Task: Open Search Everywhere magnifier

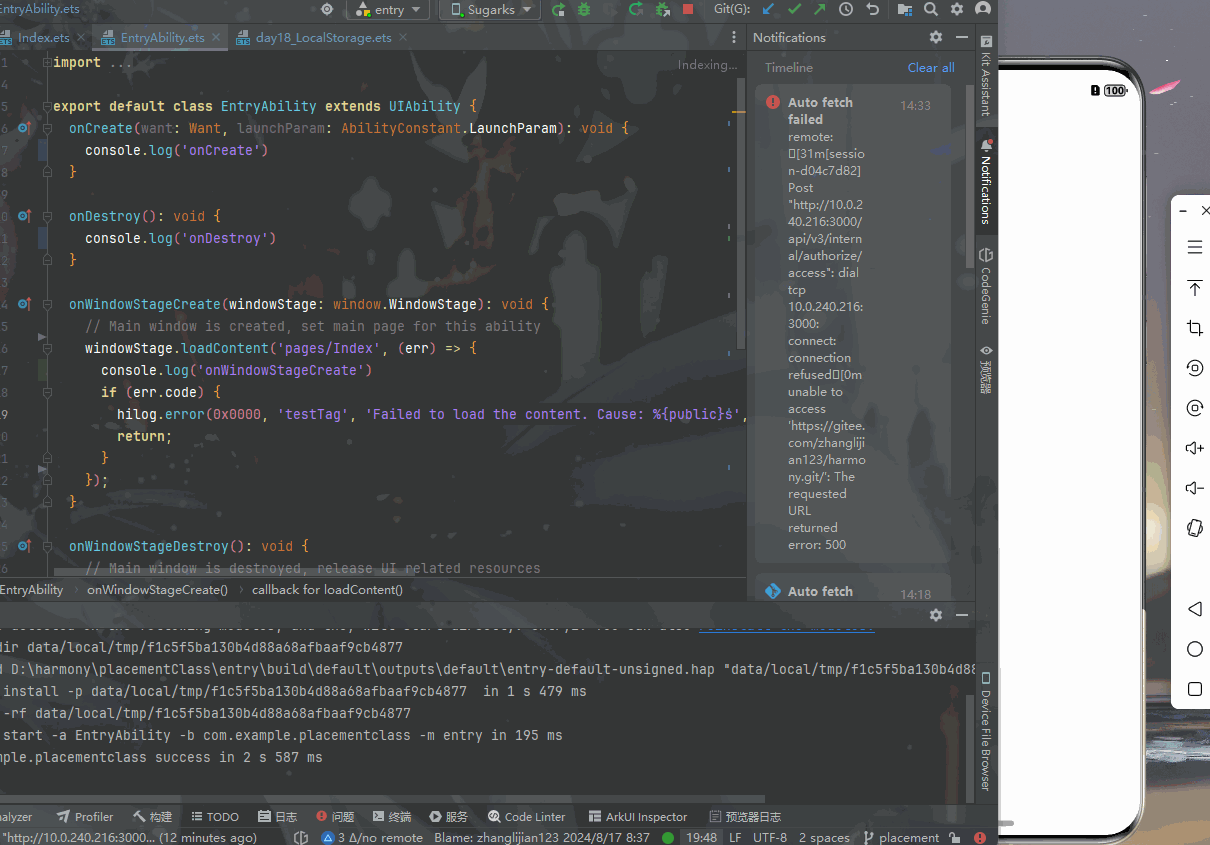Action: [x=931, y=10]
